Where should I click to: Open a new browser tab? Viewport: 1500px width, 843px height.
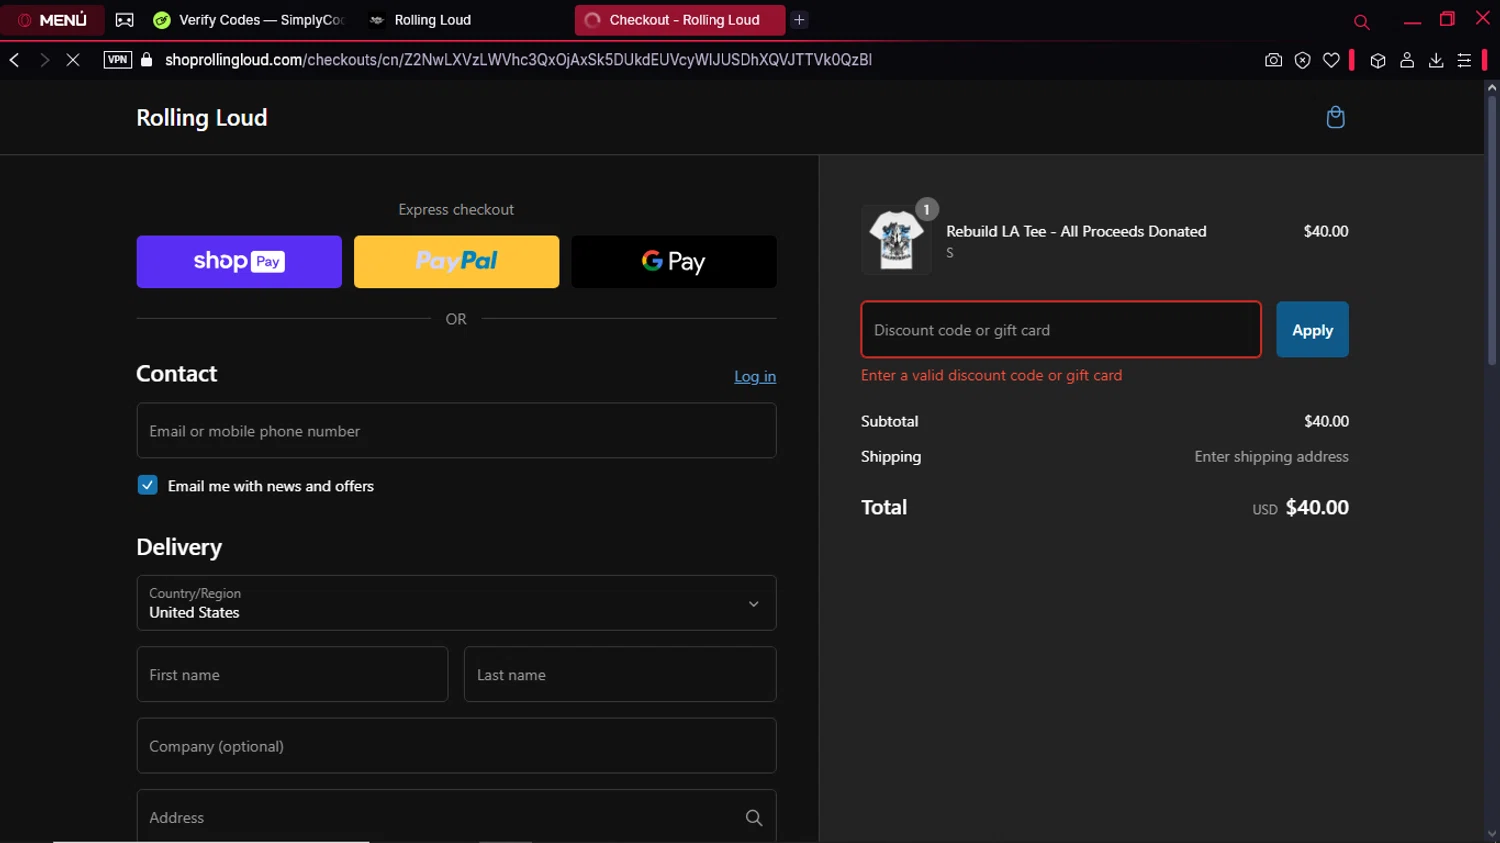(x=799, y=20)
